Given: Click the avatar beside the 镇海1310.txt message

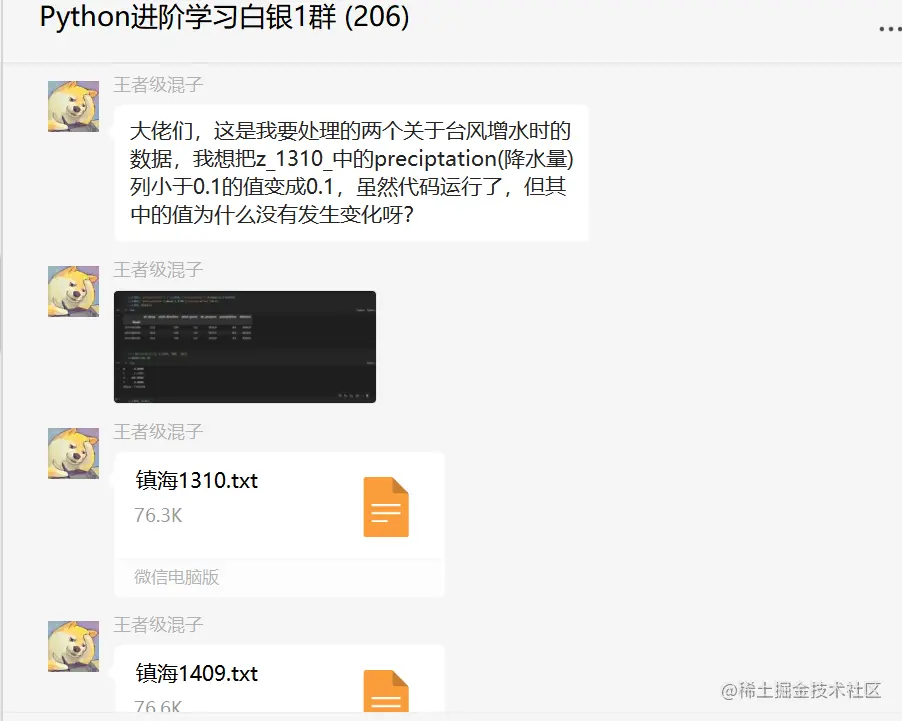Looking at the screenshot, I should click(x=74, y=453).
